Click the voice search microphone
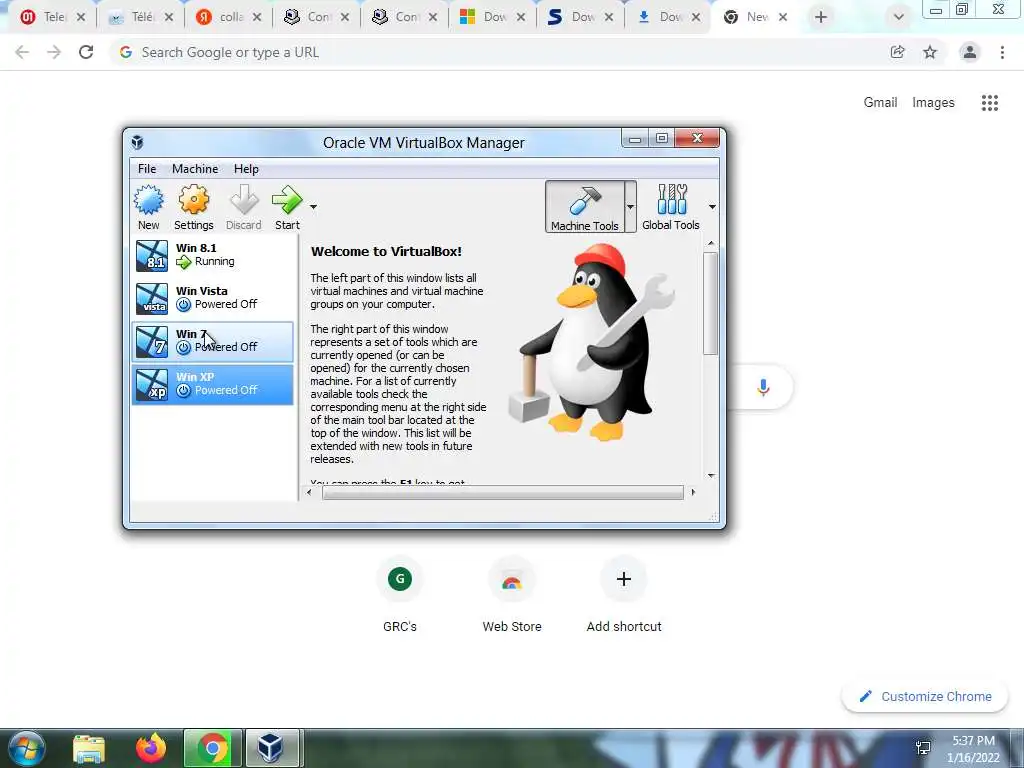Image resolution: width=1024 pixels, height=768 pixels. [763, 387]
